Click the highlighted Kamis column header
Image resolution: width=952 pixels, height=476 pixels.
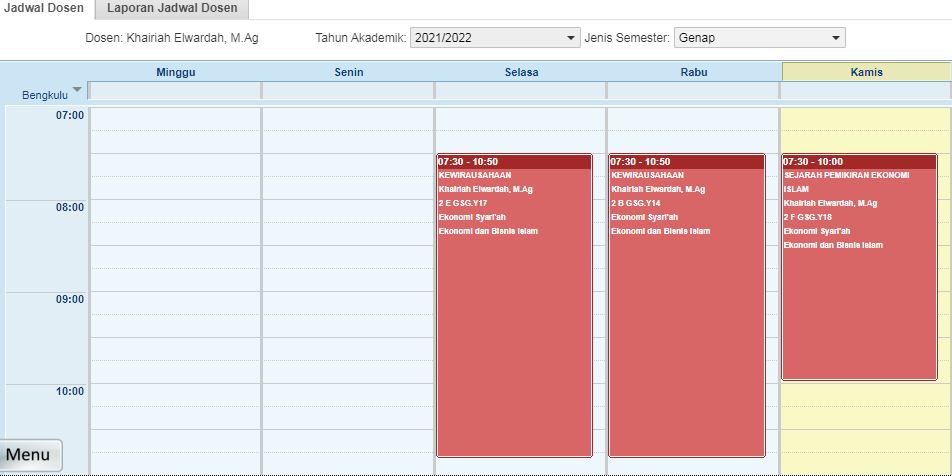pos(866,72)
